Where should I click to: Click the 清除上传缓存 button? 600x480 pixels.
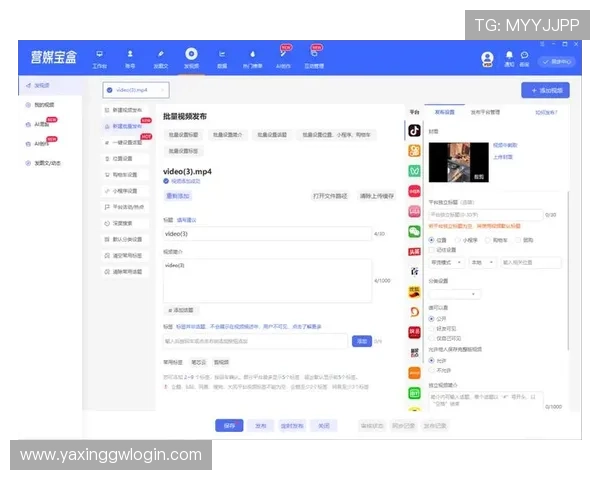(377, 196)
